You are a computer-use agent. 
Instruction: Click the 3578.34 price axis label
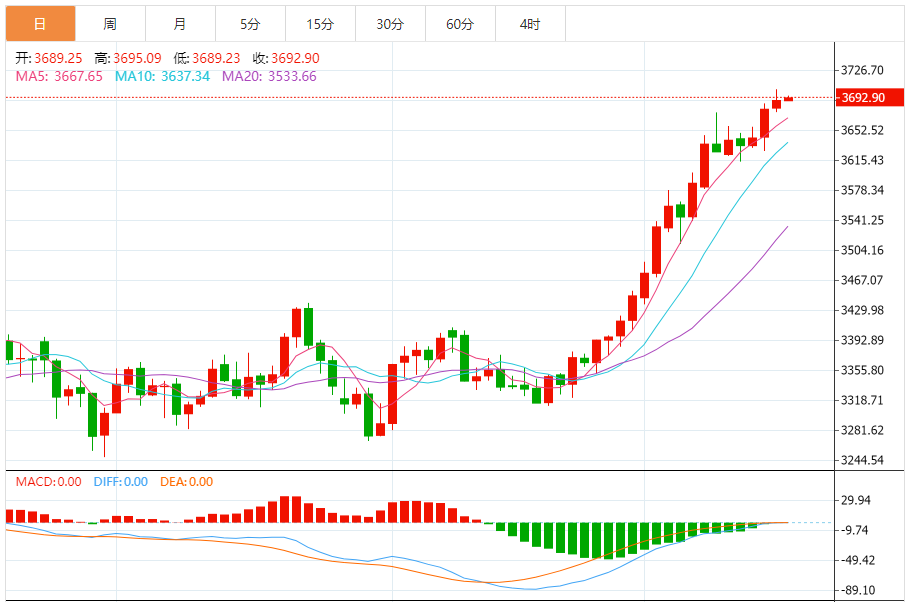pyautogui.click(x=862, y=190)
